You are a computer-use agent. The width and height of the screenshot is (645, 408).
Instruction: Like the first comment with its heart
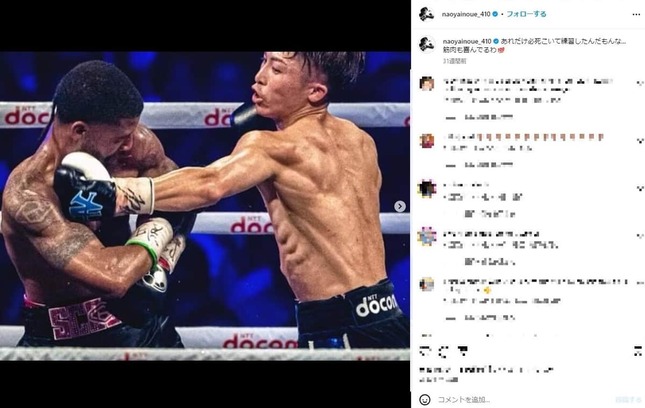tap(639, 83)
